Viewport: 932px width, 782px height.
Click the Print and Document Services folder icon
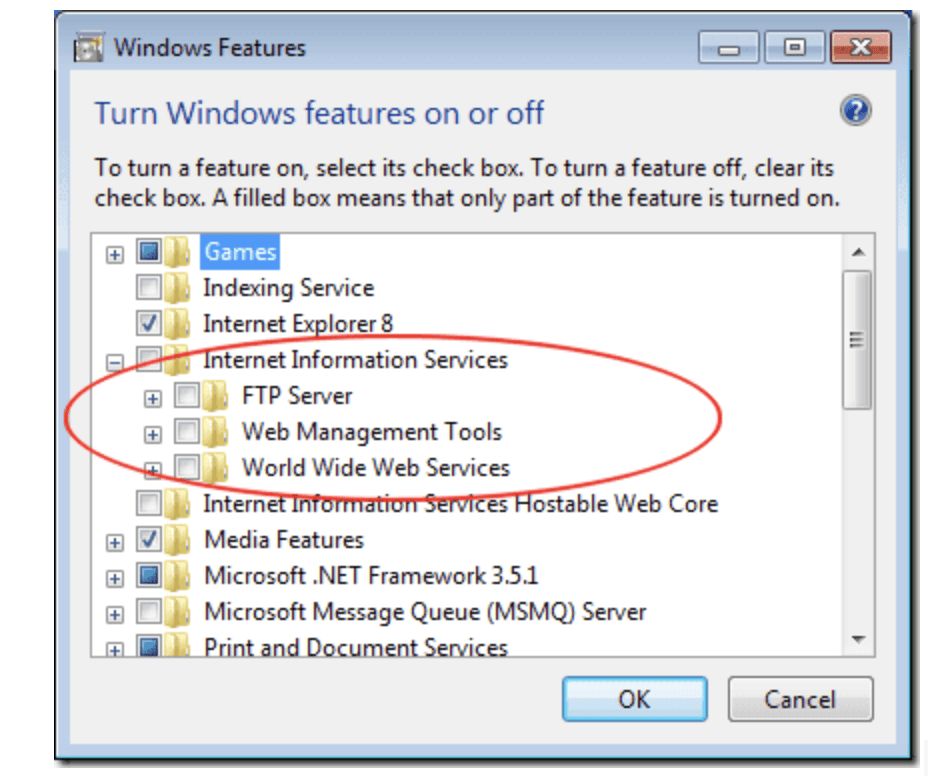tap(180, 648)
